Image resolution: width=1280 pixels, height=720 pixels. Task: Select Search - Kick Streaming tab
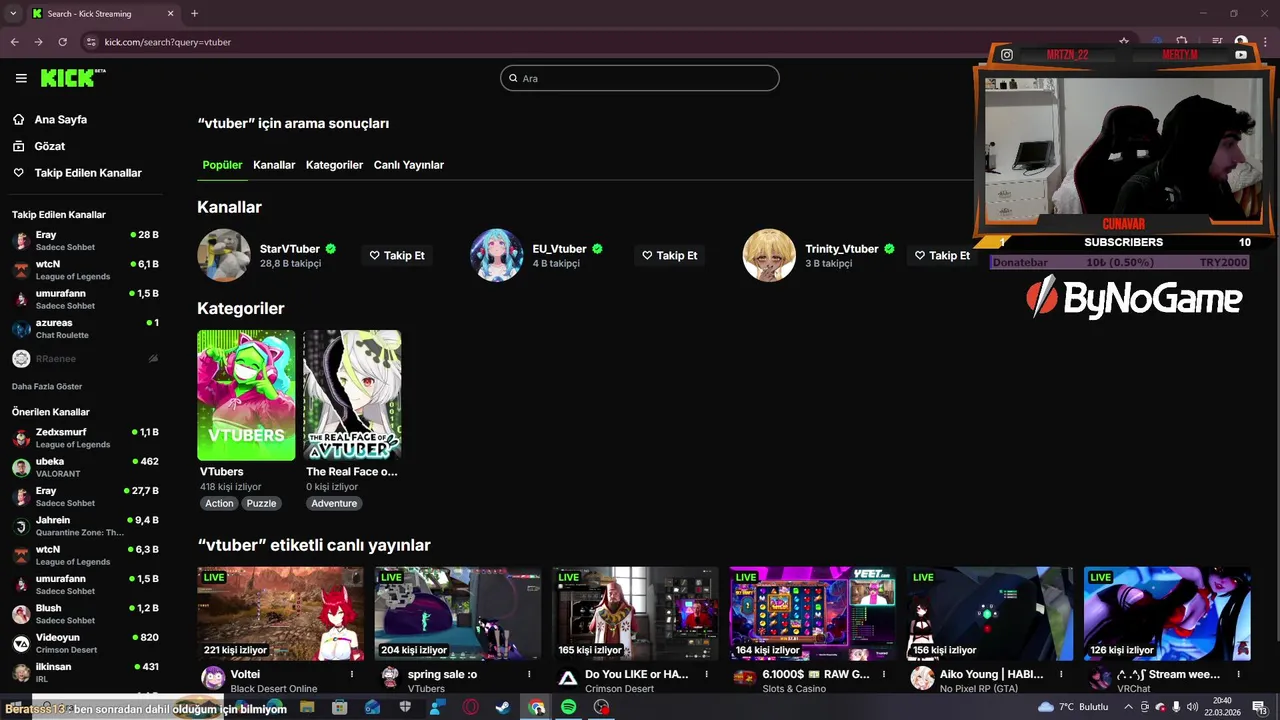coord(103,14)
